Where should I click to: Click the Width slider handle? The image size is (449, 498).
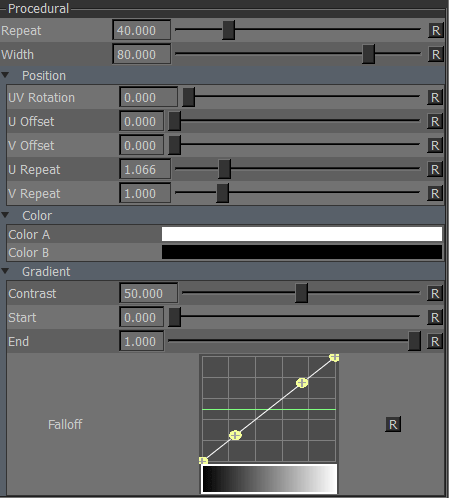click(x=368, y=54)
